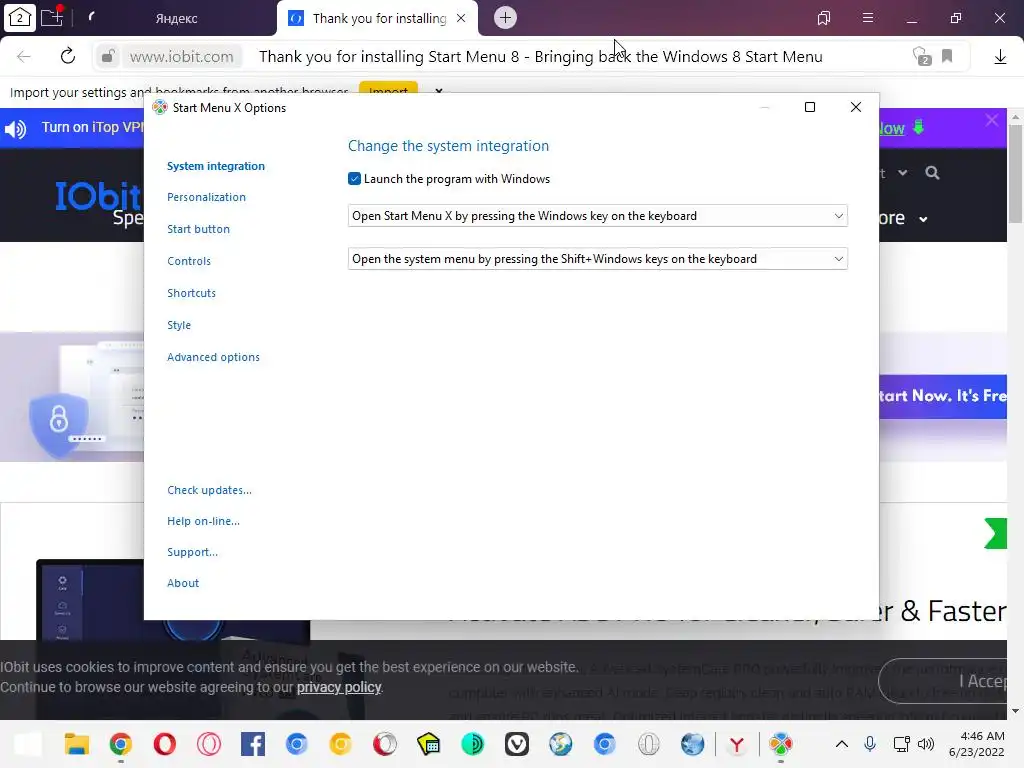Close the 'Thank you for installing' tab
The height and width of the screenshot is (768, 1024).
point(461,18)
